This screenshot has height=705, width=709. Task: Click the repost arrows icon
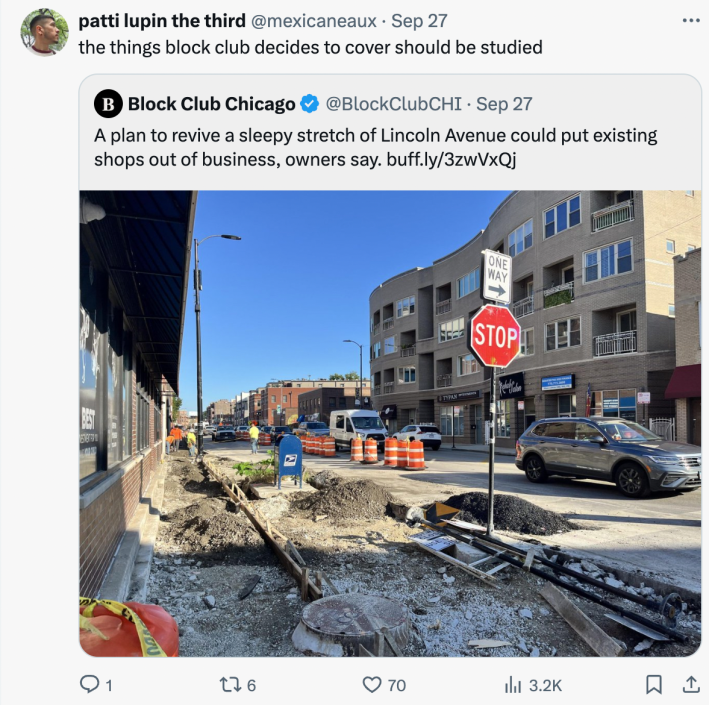pyautogui.click(x=230, y=684)
